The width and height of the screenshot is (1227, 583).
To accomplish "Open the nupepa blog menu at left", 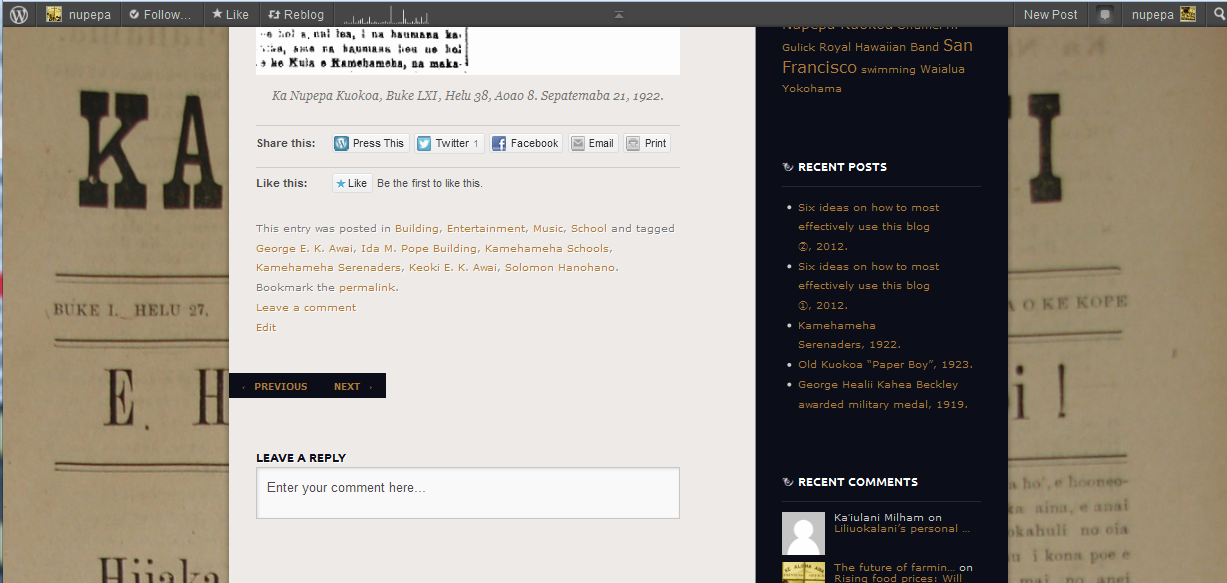I will tap(79, 14).
